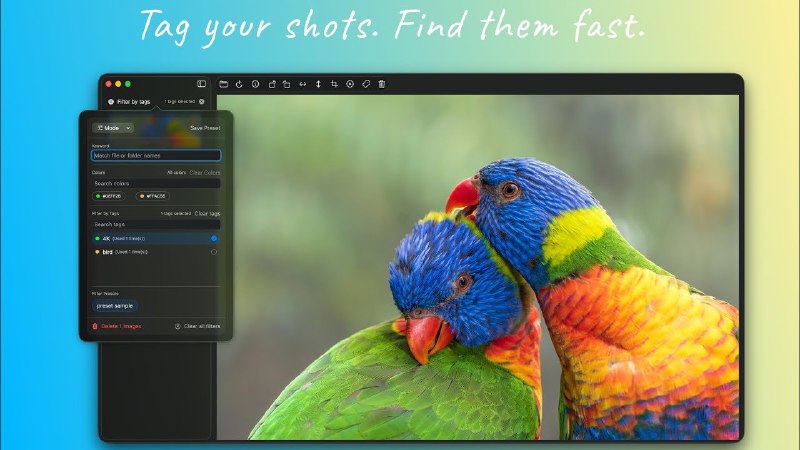Click the refresh icon in toolbar
The width and height of the screenshot is (800, 450).
[x=240, y=84]
